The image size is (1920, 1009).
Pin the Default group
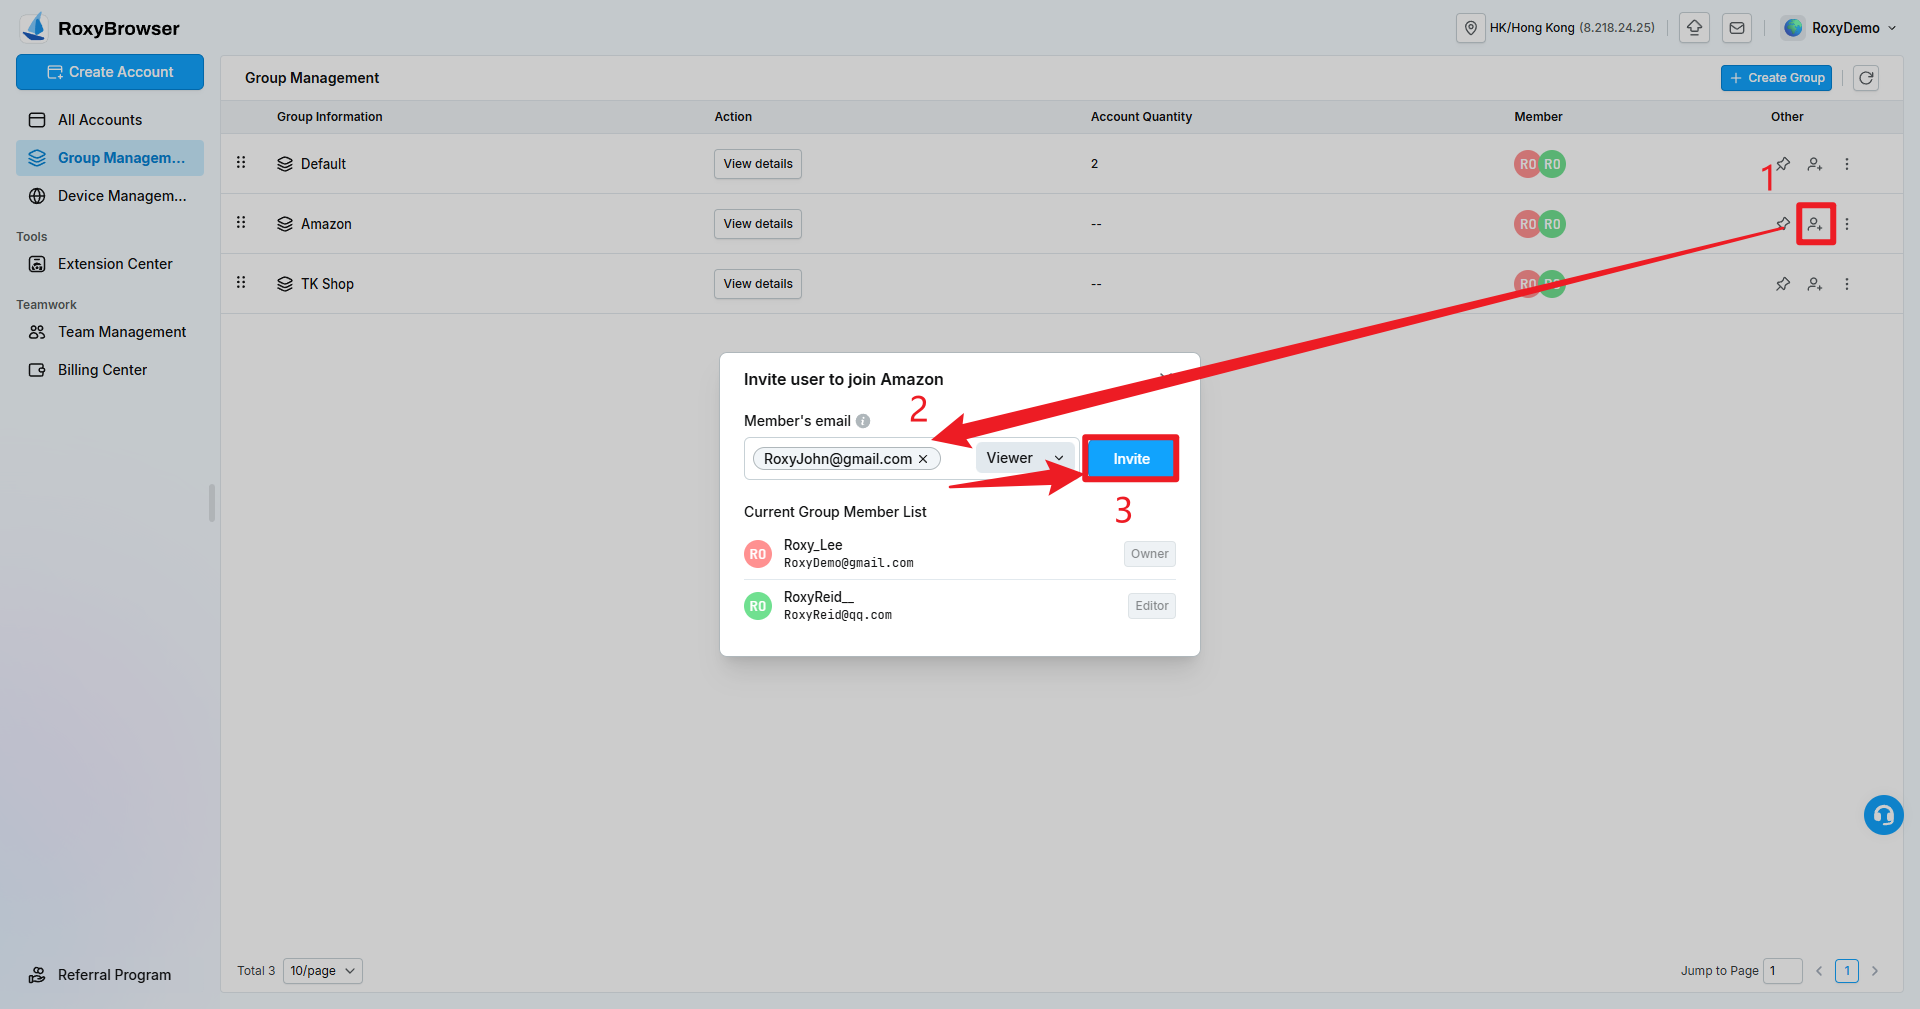(1783, 164)
